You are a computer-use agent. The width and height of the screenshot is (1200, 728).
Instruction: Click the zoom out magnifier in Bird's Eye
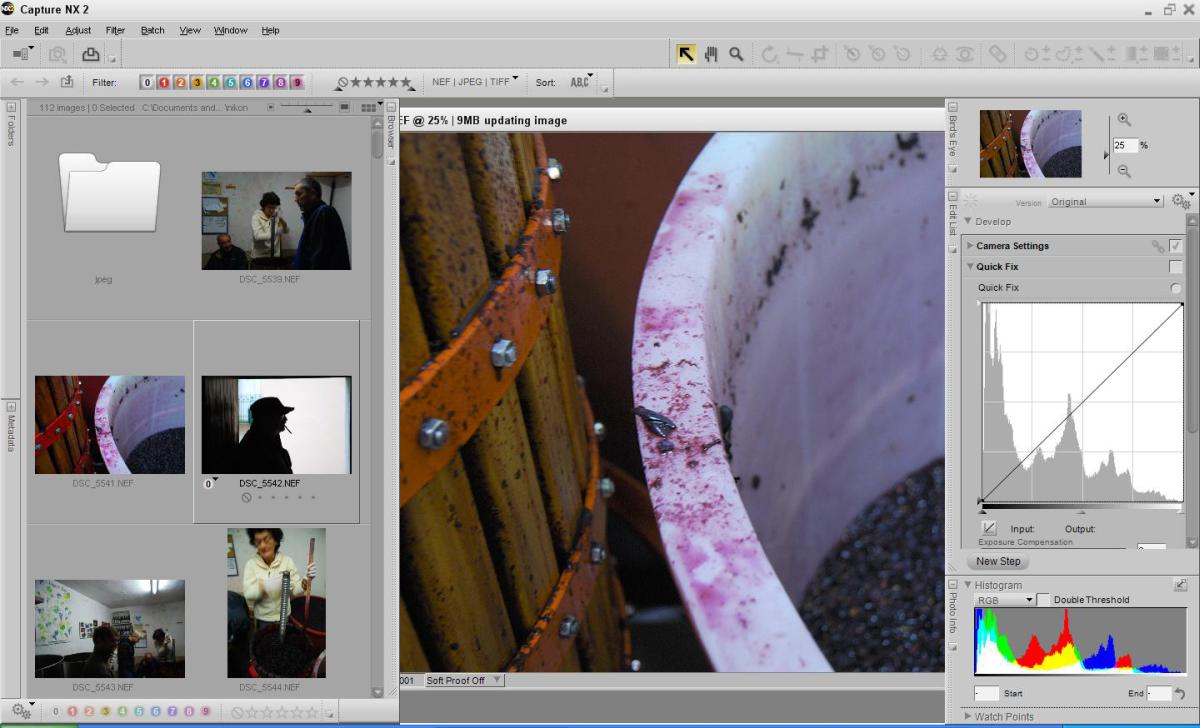tap(1124, 171)
